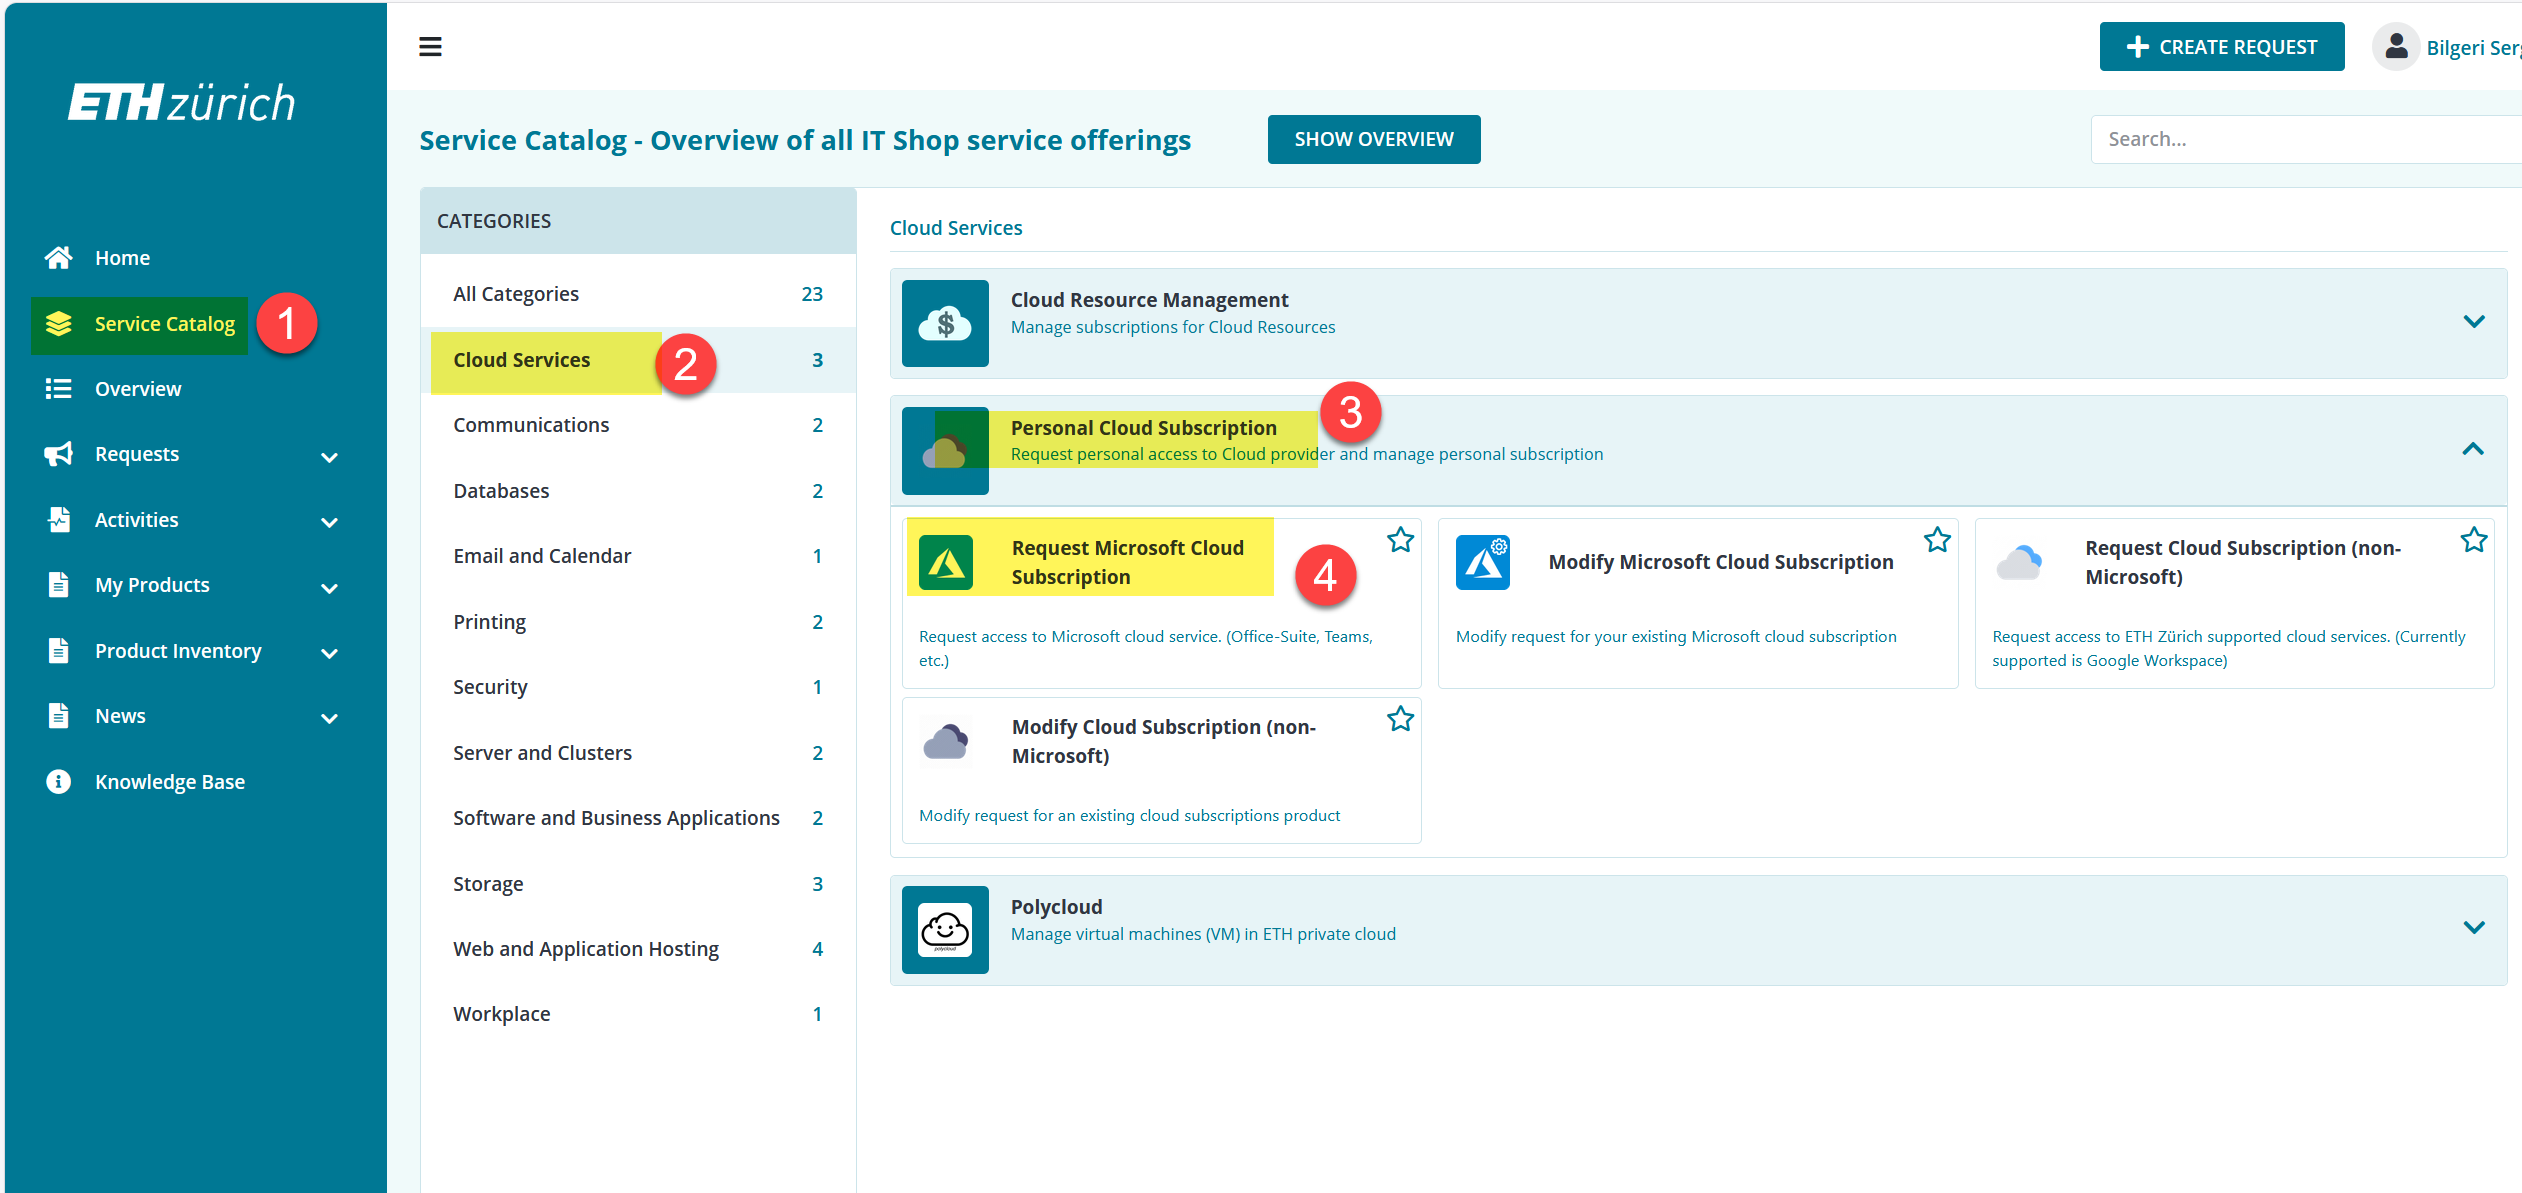Open Knowledge Base in sidebar

pyautogui.click(x=170, y=782)
